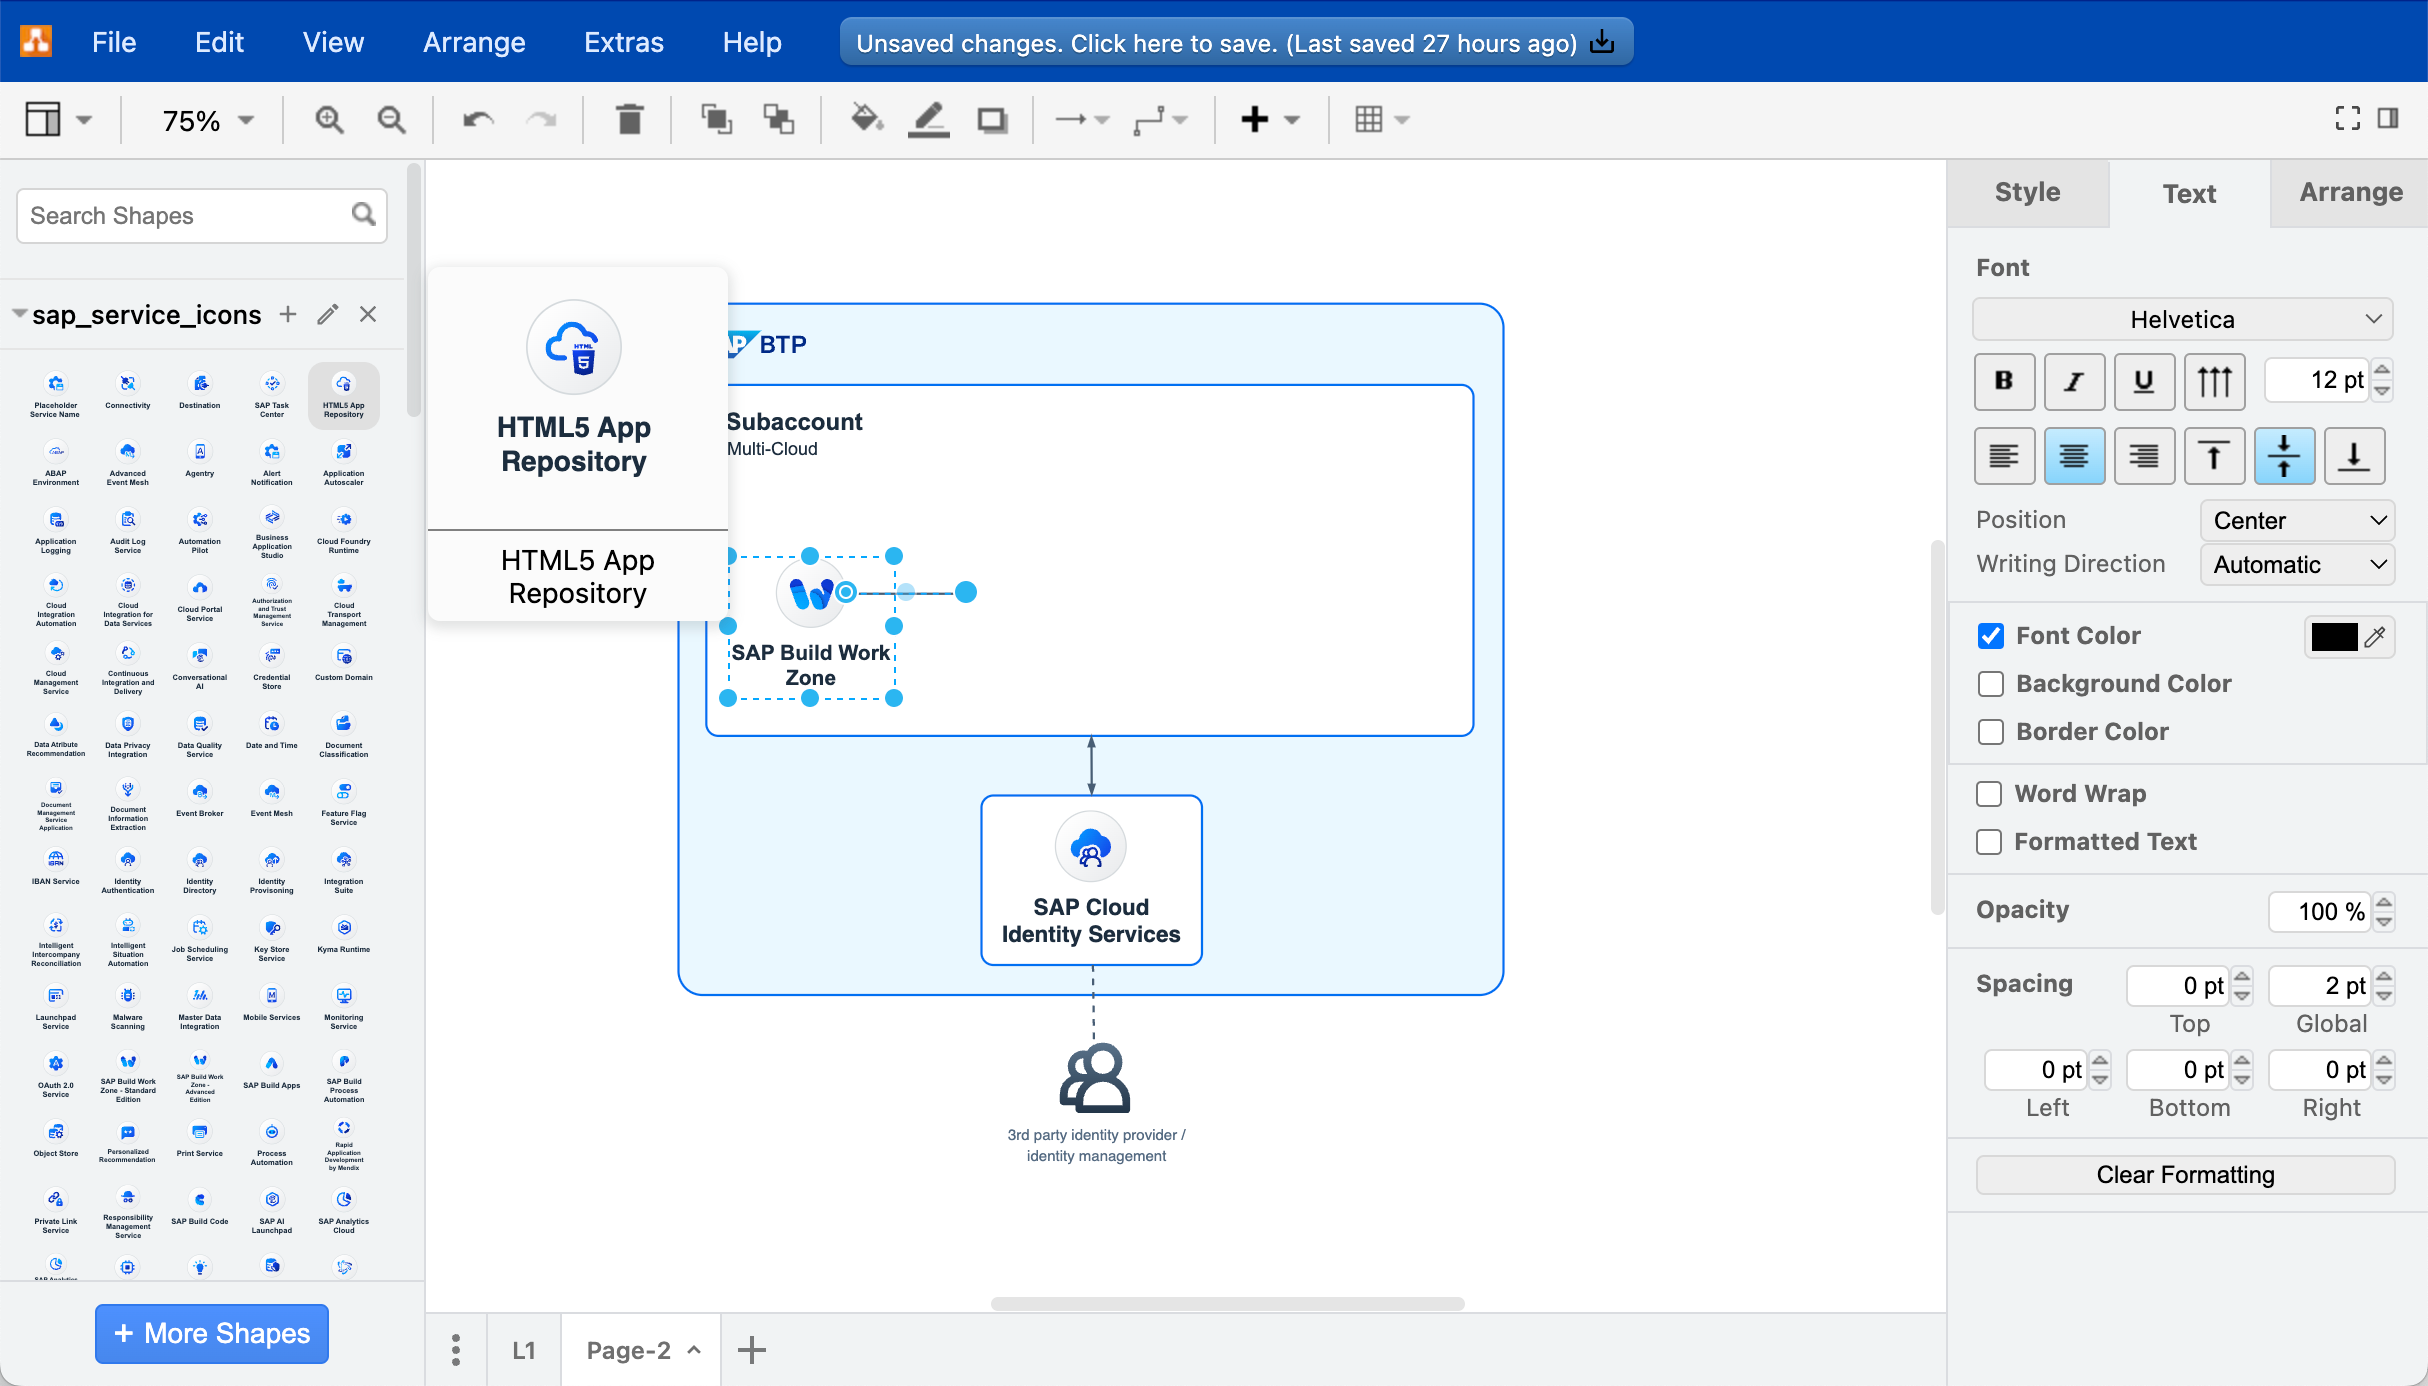This screenshot has width=2428, height=1386.
Task: Select the Kyma Runtime icon
Action: click(344, 936)
